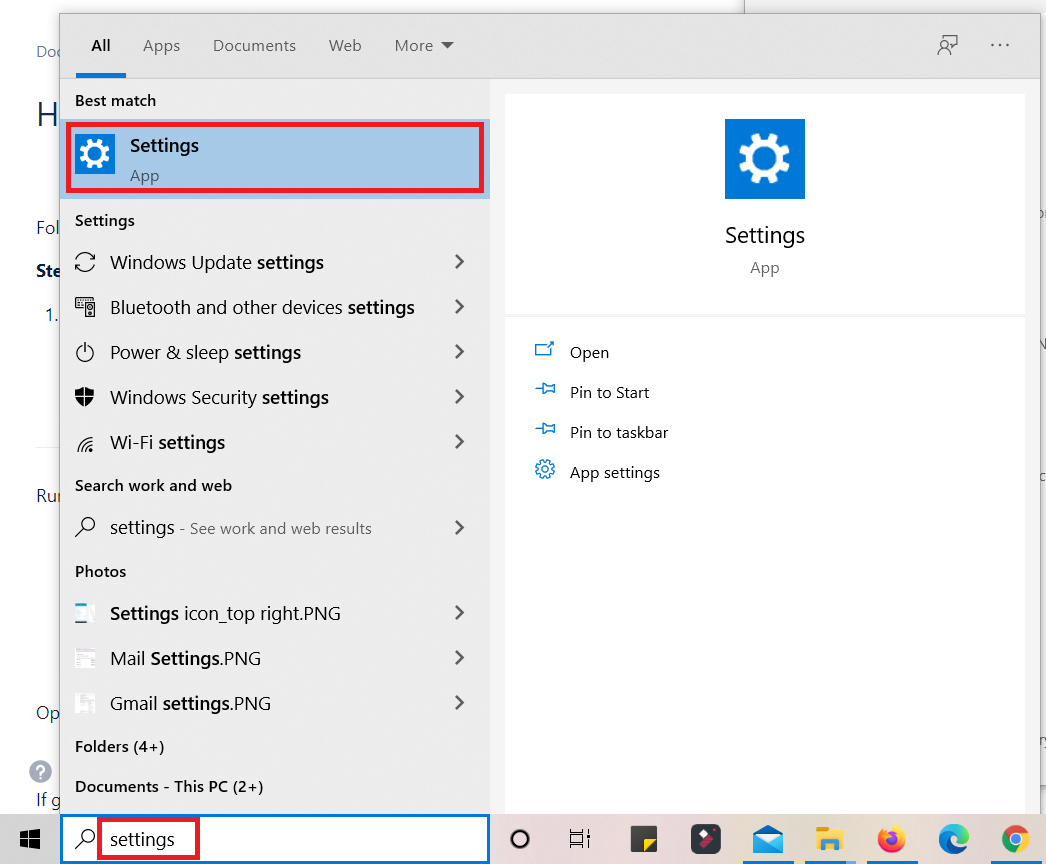The width and height of the screenshot is (1046, 864).
Task: Click the Open launch icon
Action: click(x=544, y=349)
